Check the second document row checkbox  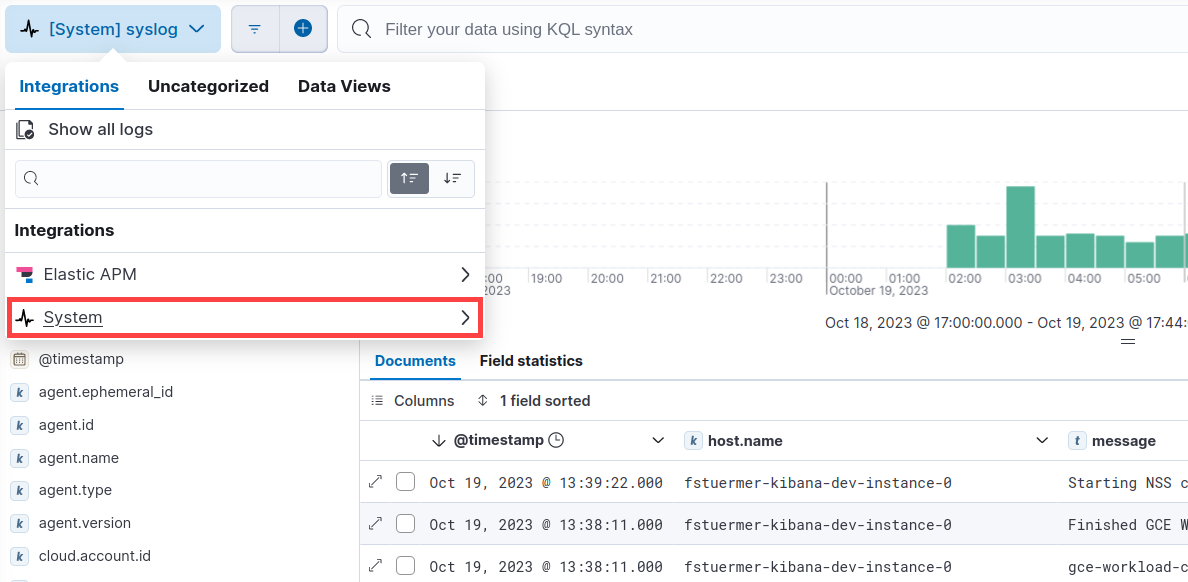pos(405,524)
